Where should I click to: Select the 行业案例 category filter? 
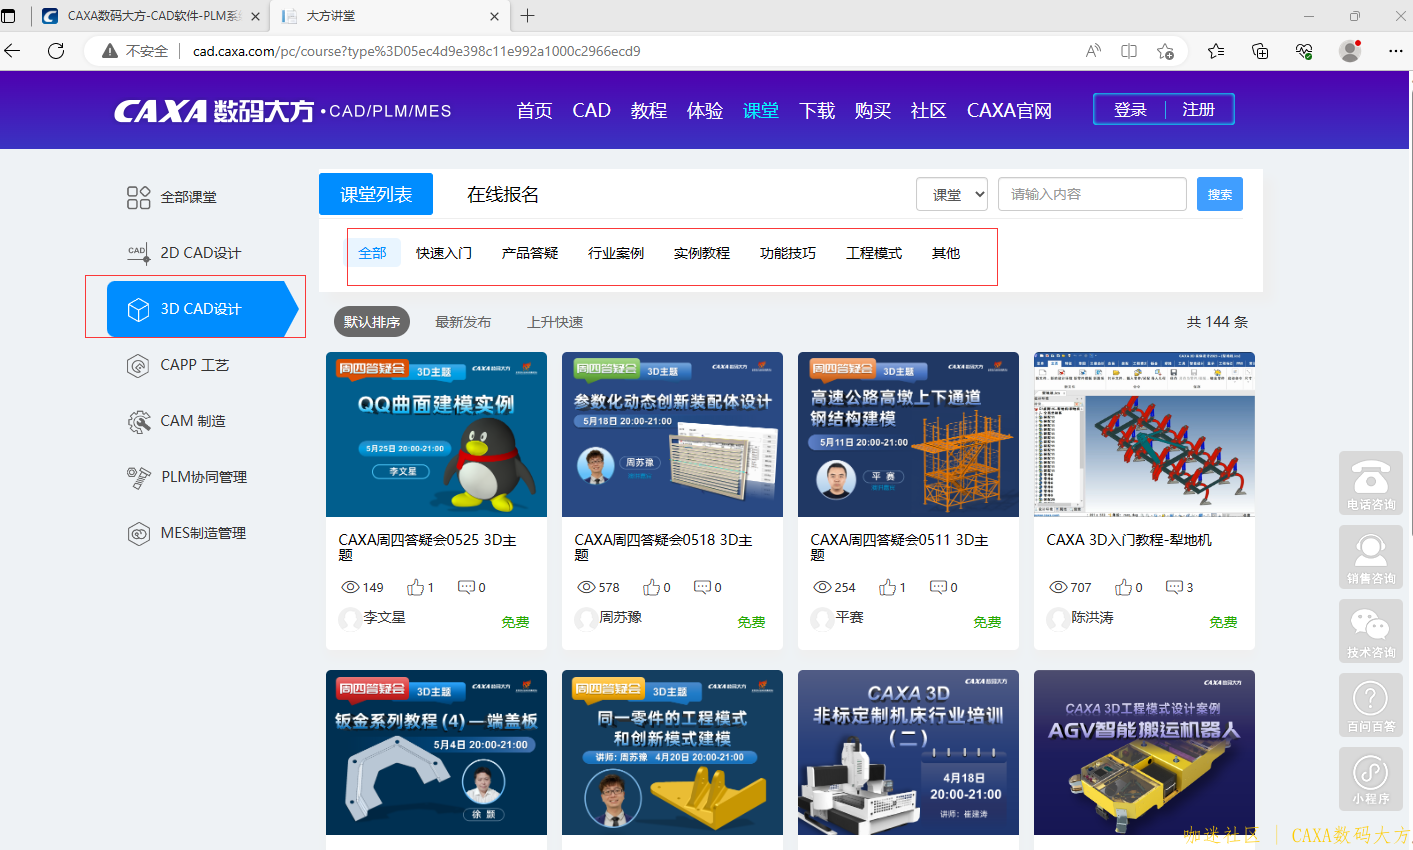(616, 253)
